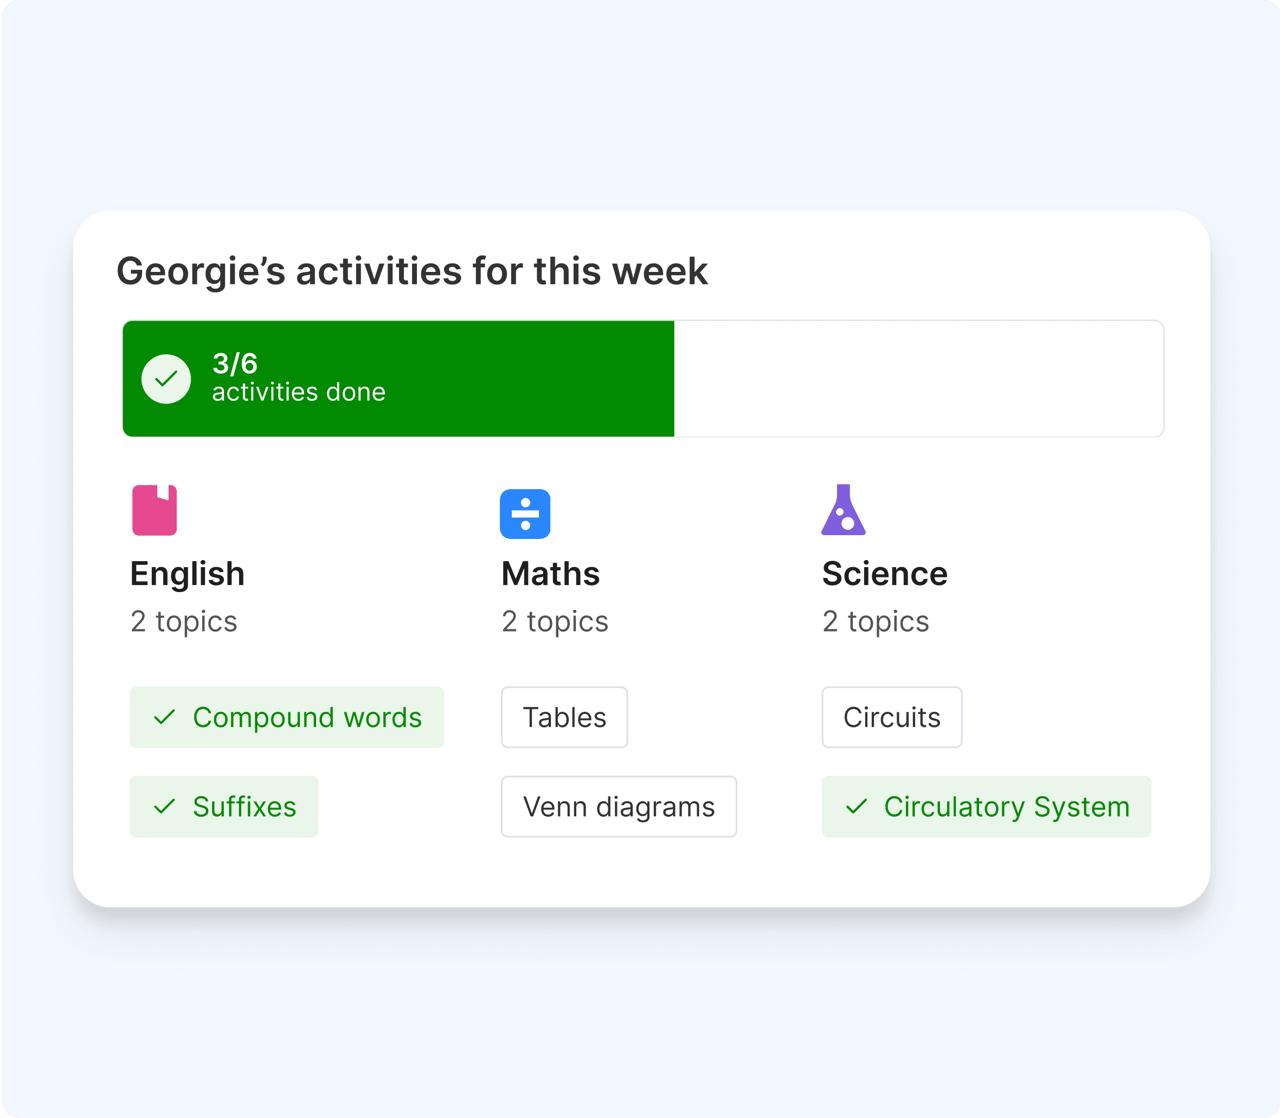Open the Venn diagrams topic
The height and width of the screenshot is (1118, 1280).
point(618,806)
